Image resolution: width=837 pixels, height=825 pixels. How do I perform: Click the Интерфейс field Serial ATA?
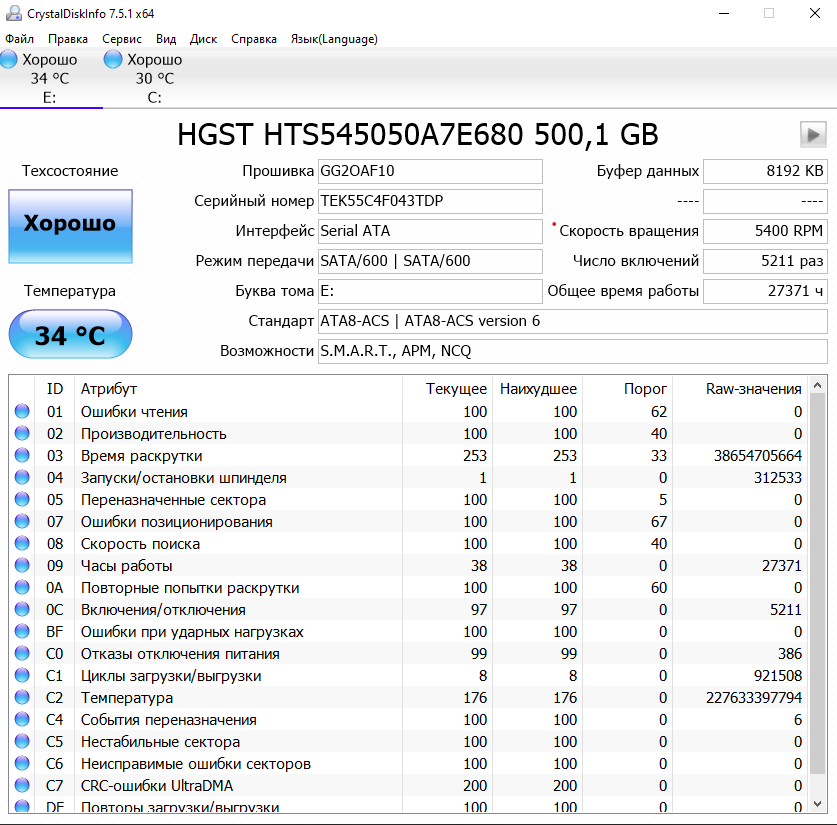[430, 231]
